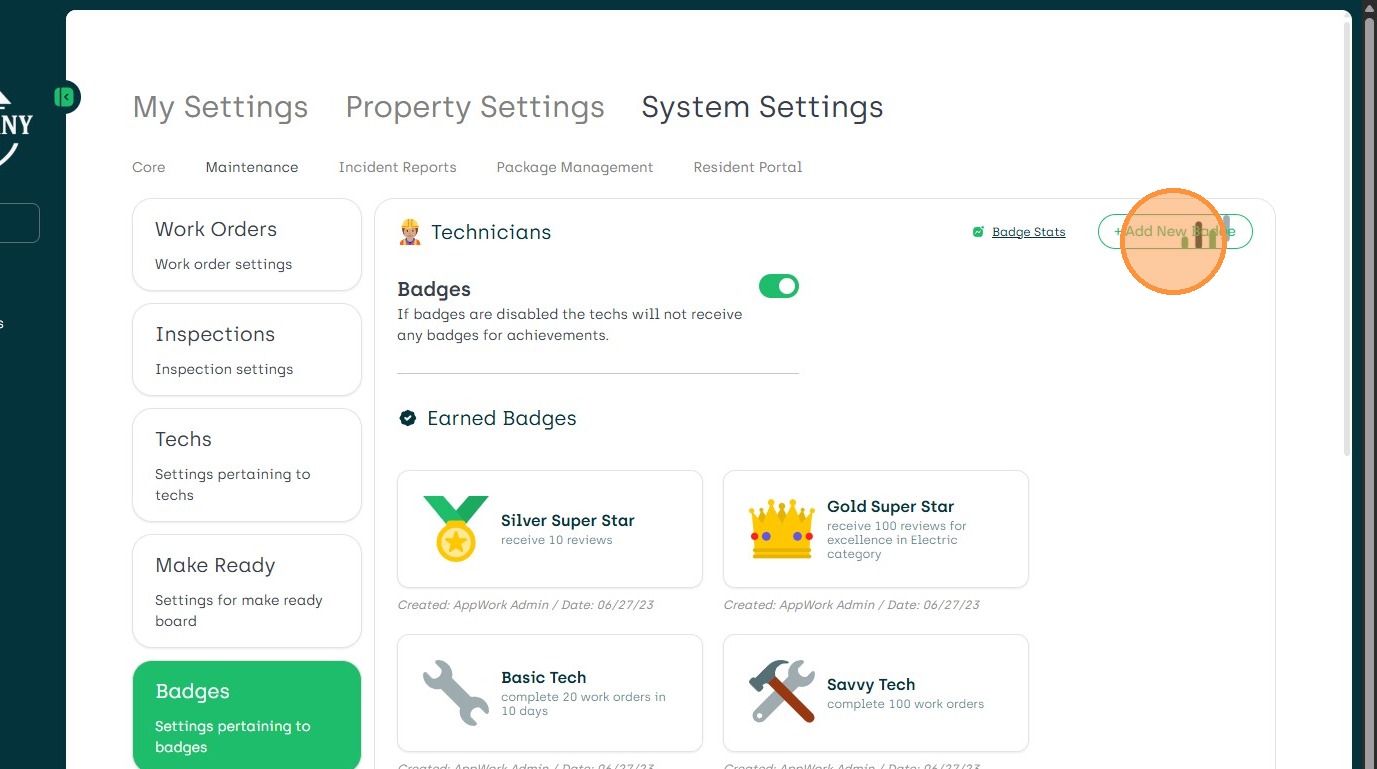Screen dimensions: 1377x769
Task: Click the Basic Tech wrench icon
Action: click(x=456, y=692)
